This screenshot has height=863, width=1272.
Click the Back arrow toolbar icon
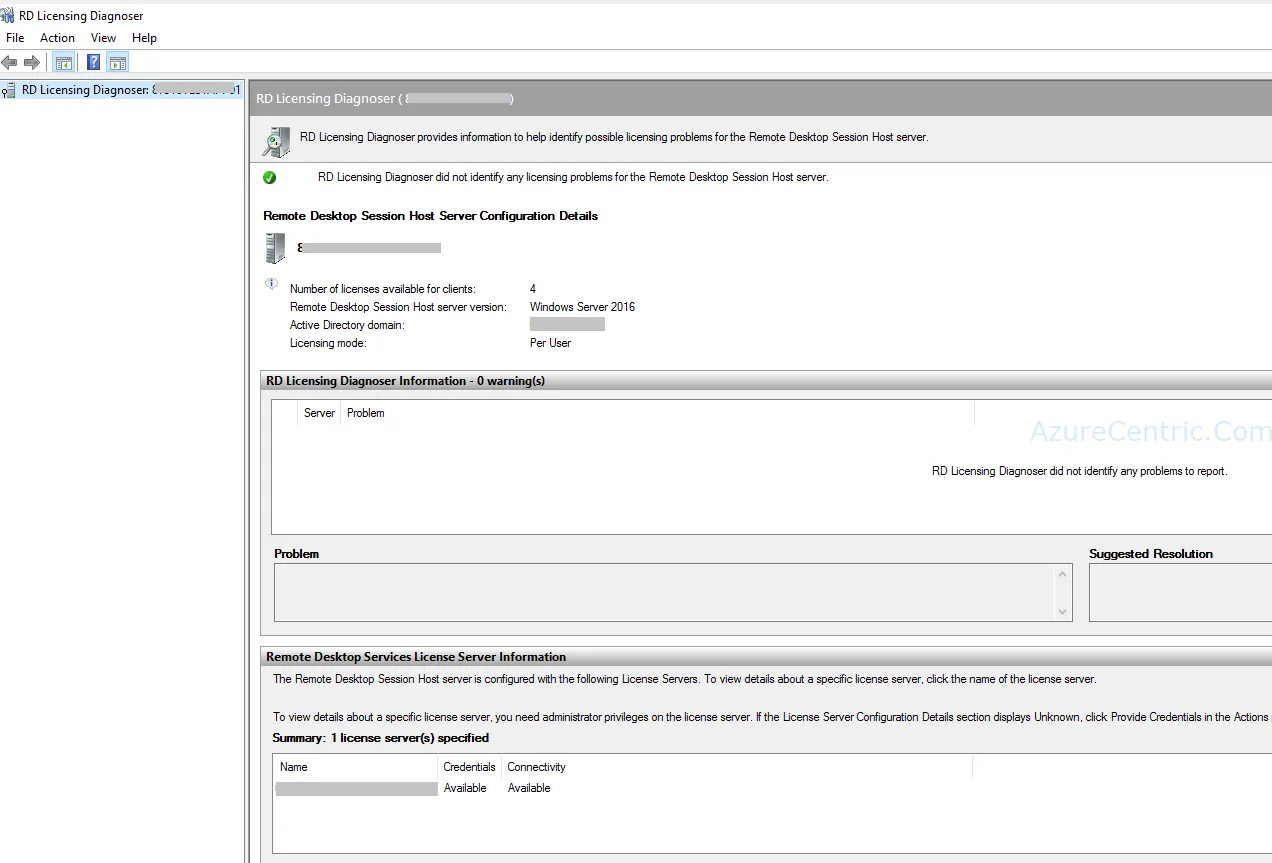tap(10, 62)
